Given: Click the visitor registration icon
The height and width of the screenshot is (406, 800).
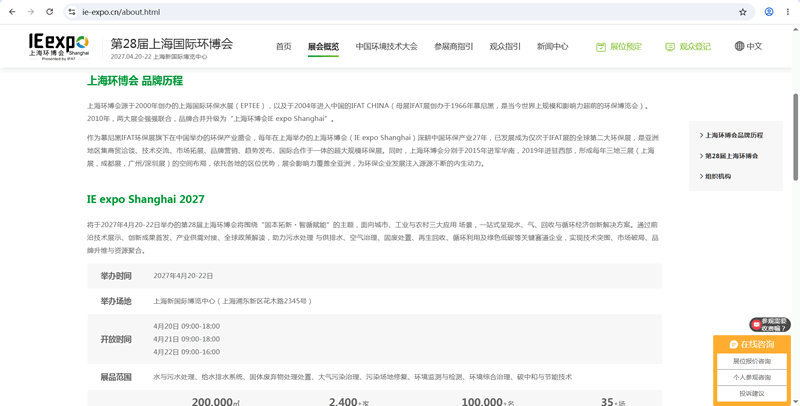Looking at the screenshot, I should [x=670, y=47].
